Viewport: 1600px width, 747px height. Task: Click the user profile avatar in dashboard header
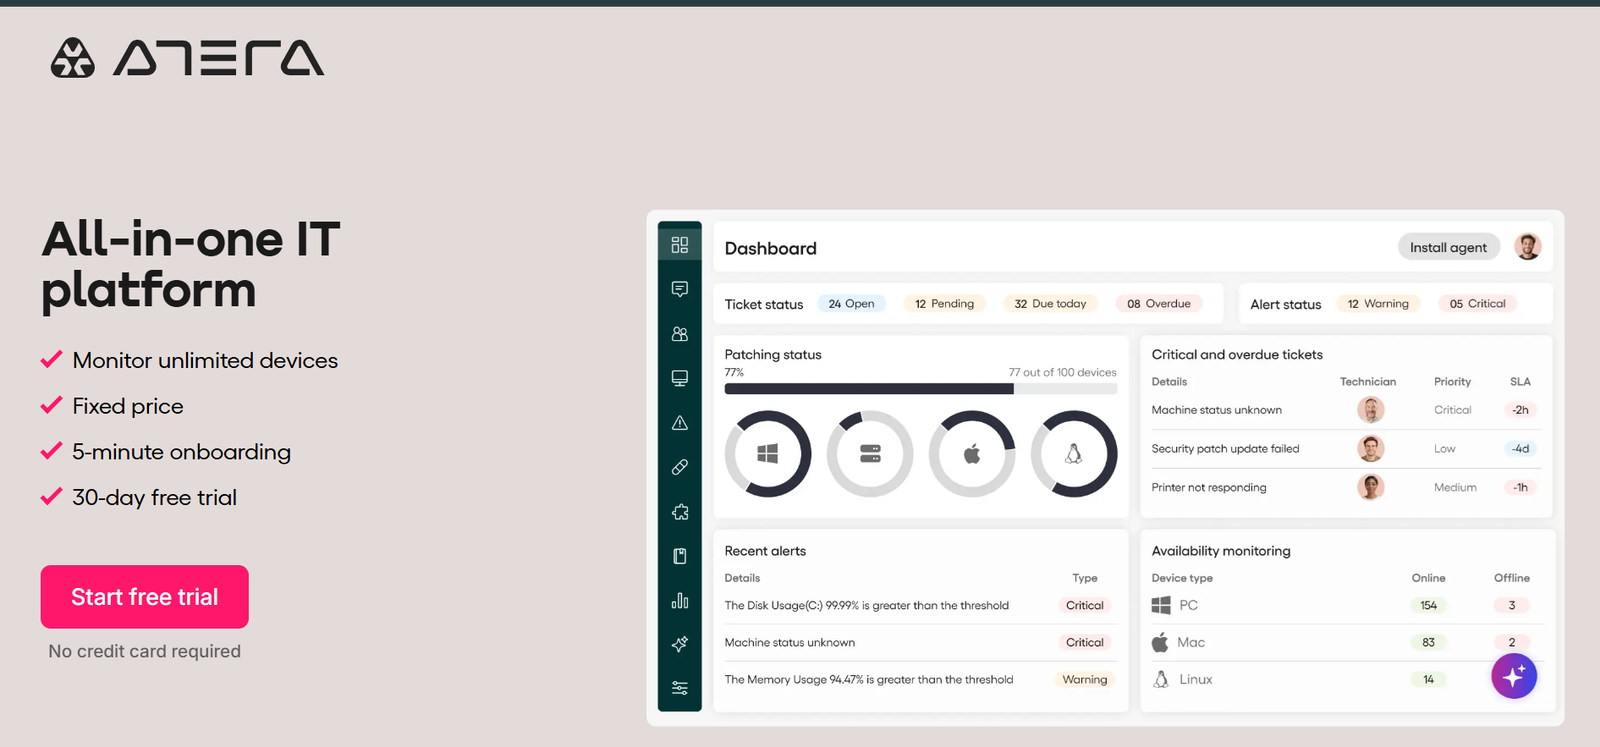click(x=1527, y=247)
